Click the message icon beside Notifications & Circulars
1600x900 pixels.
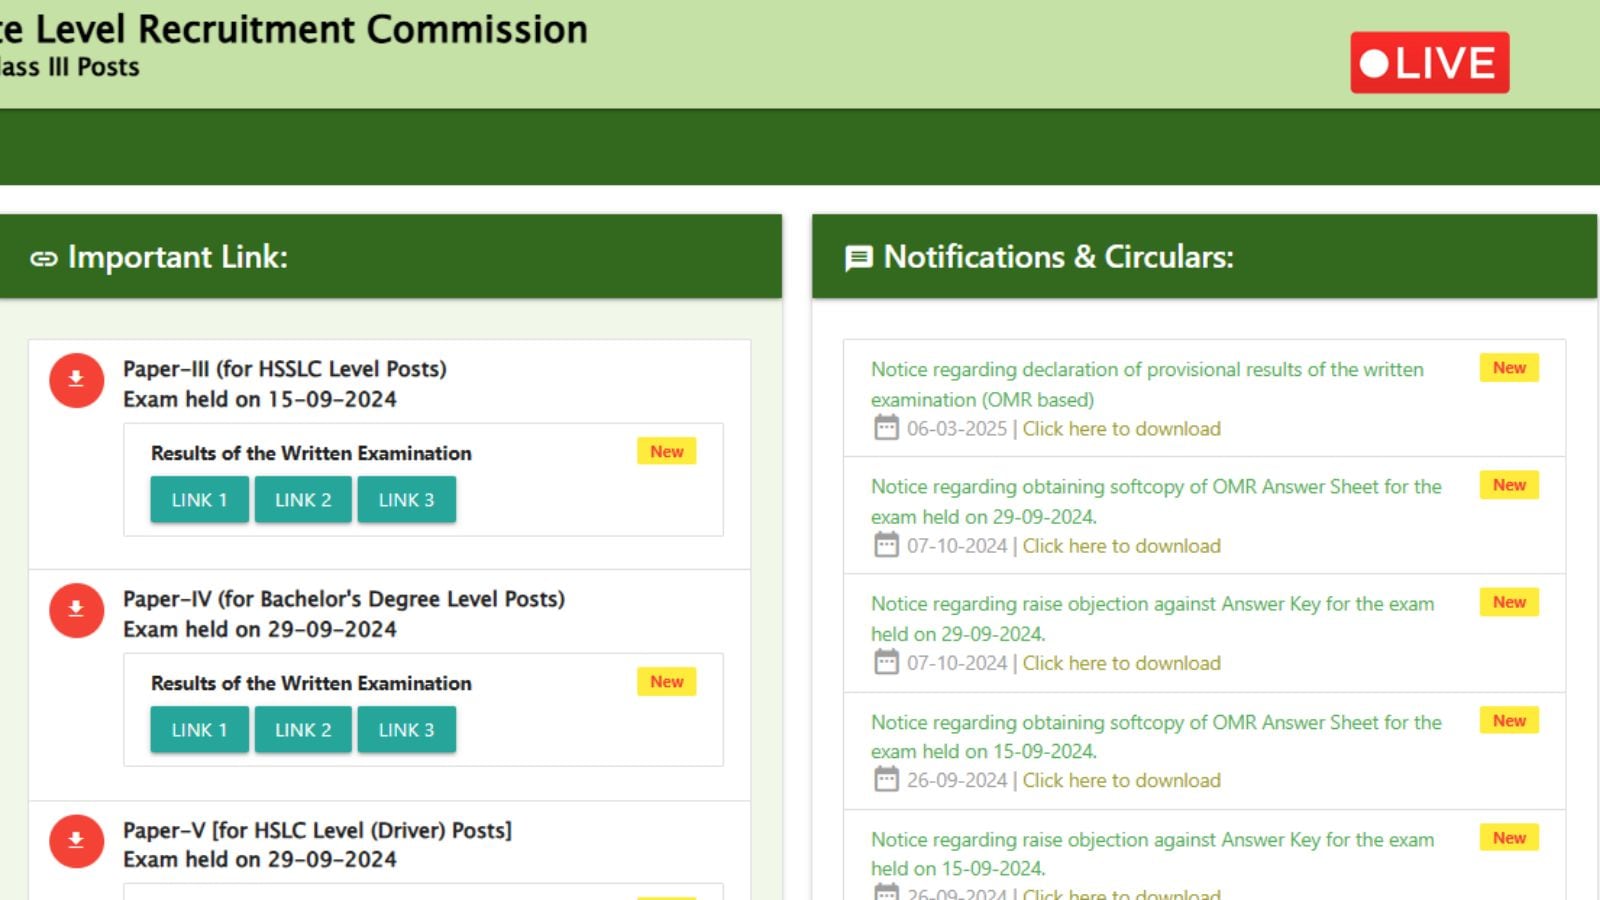click(x=858, y=259)
